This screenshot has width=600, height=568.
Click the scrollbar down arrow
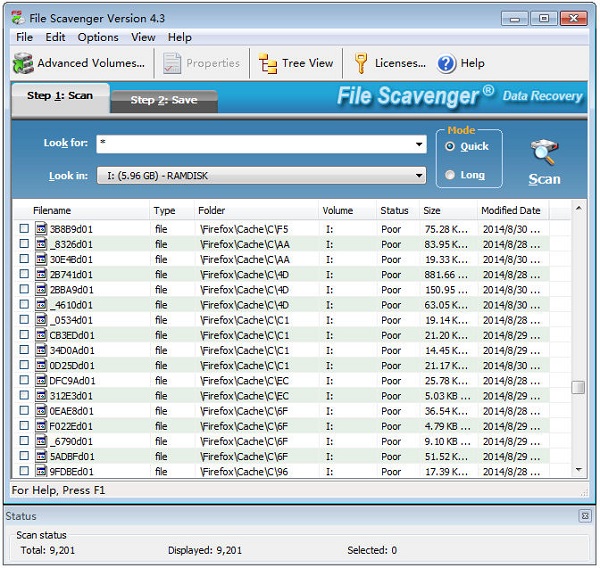578,470
